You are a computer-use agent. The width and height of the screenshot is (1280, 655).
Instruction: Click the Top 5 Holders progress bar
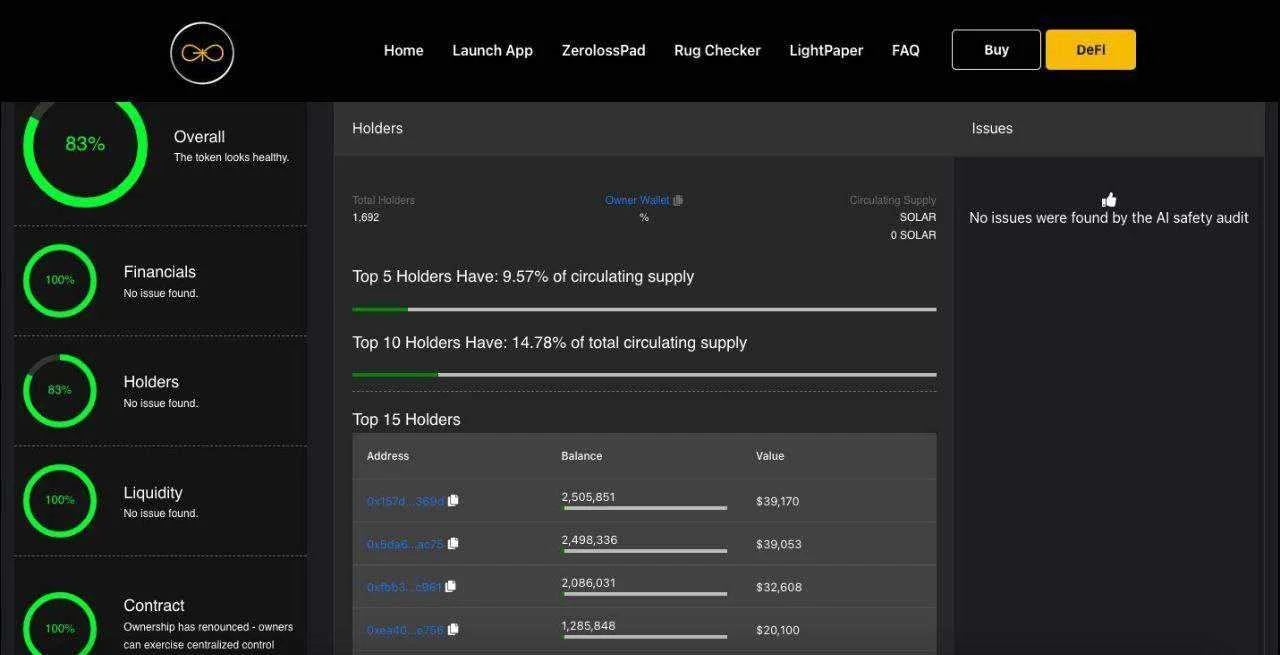click(x=644, y=310)
